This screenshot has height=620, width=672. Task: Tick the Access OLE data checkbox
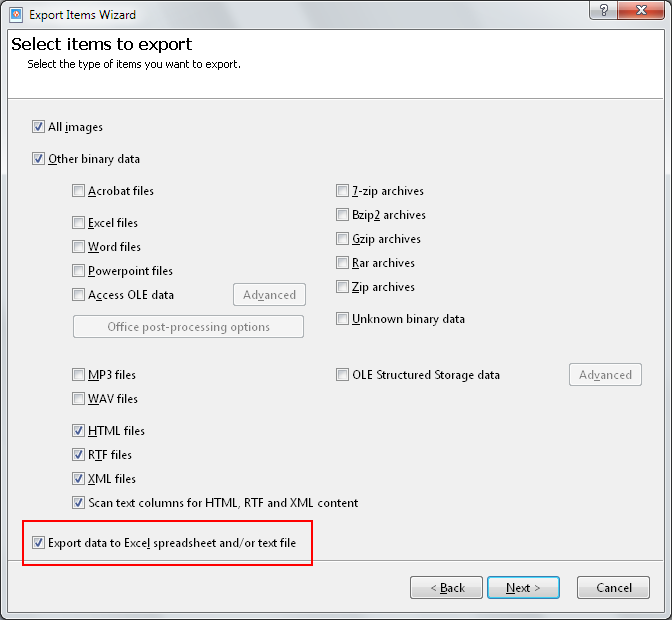pos(79,295)
